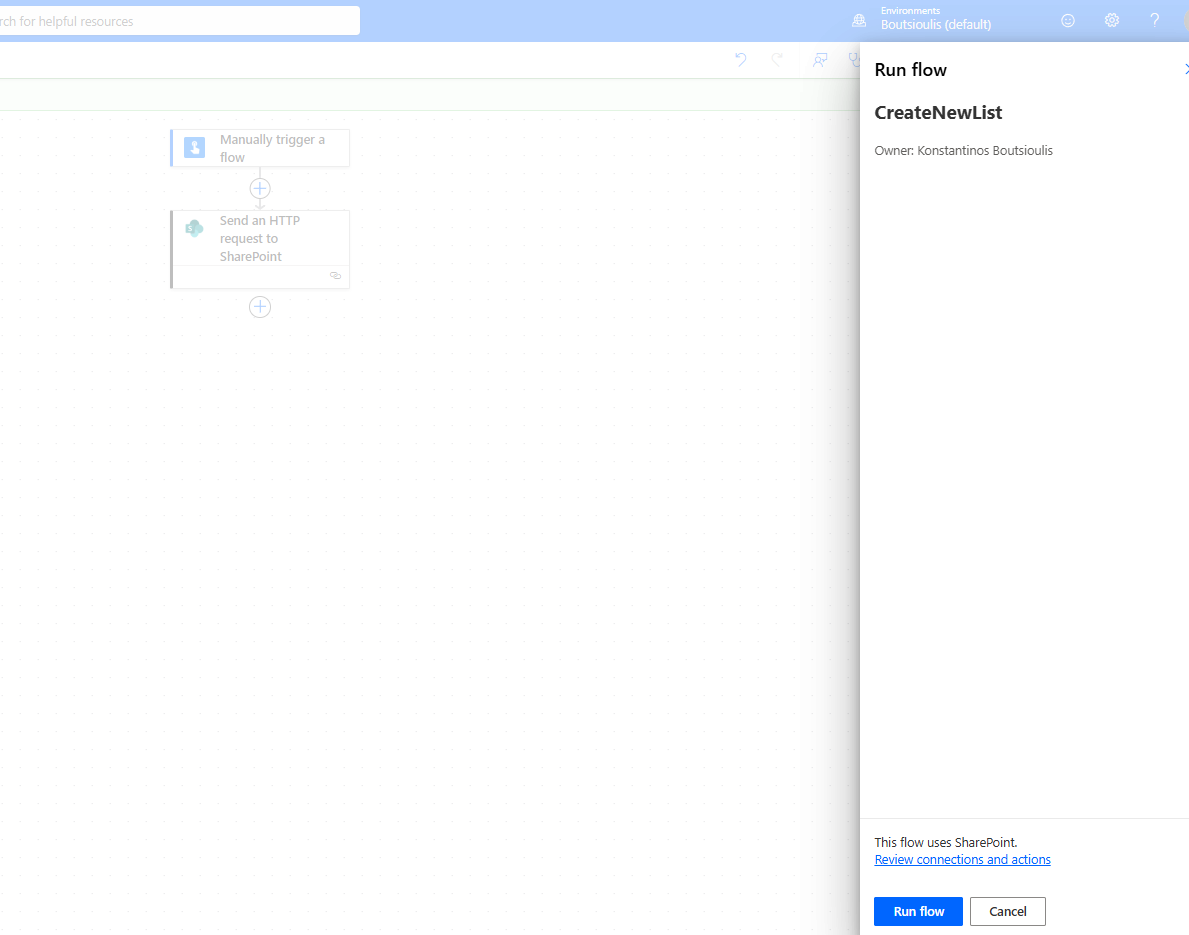Open the smiley feedback icon
The height and width of the screenshot is (935, 1189).
pyautogui.click(x=1068, y=20)
